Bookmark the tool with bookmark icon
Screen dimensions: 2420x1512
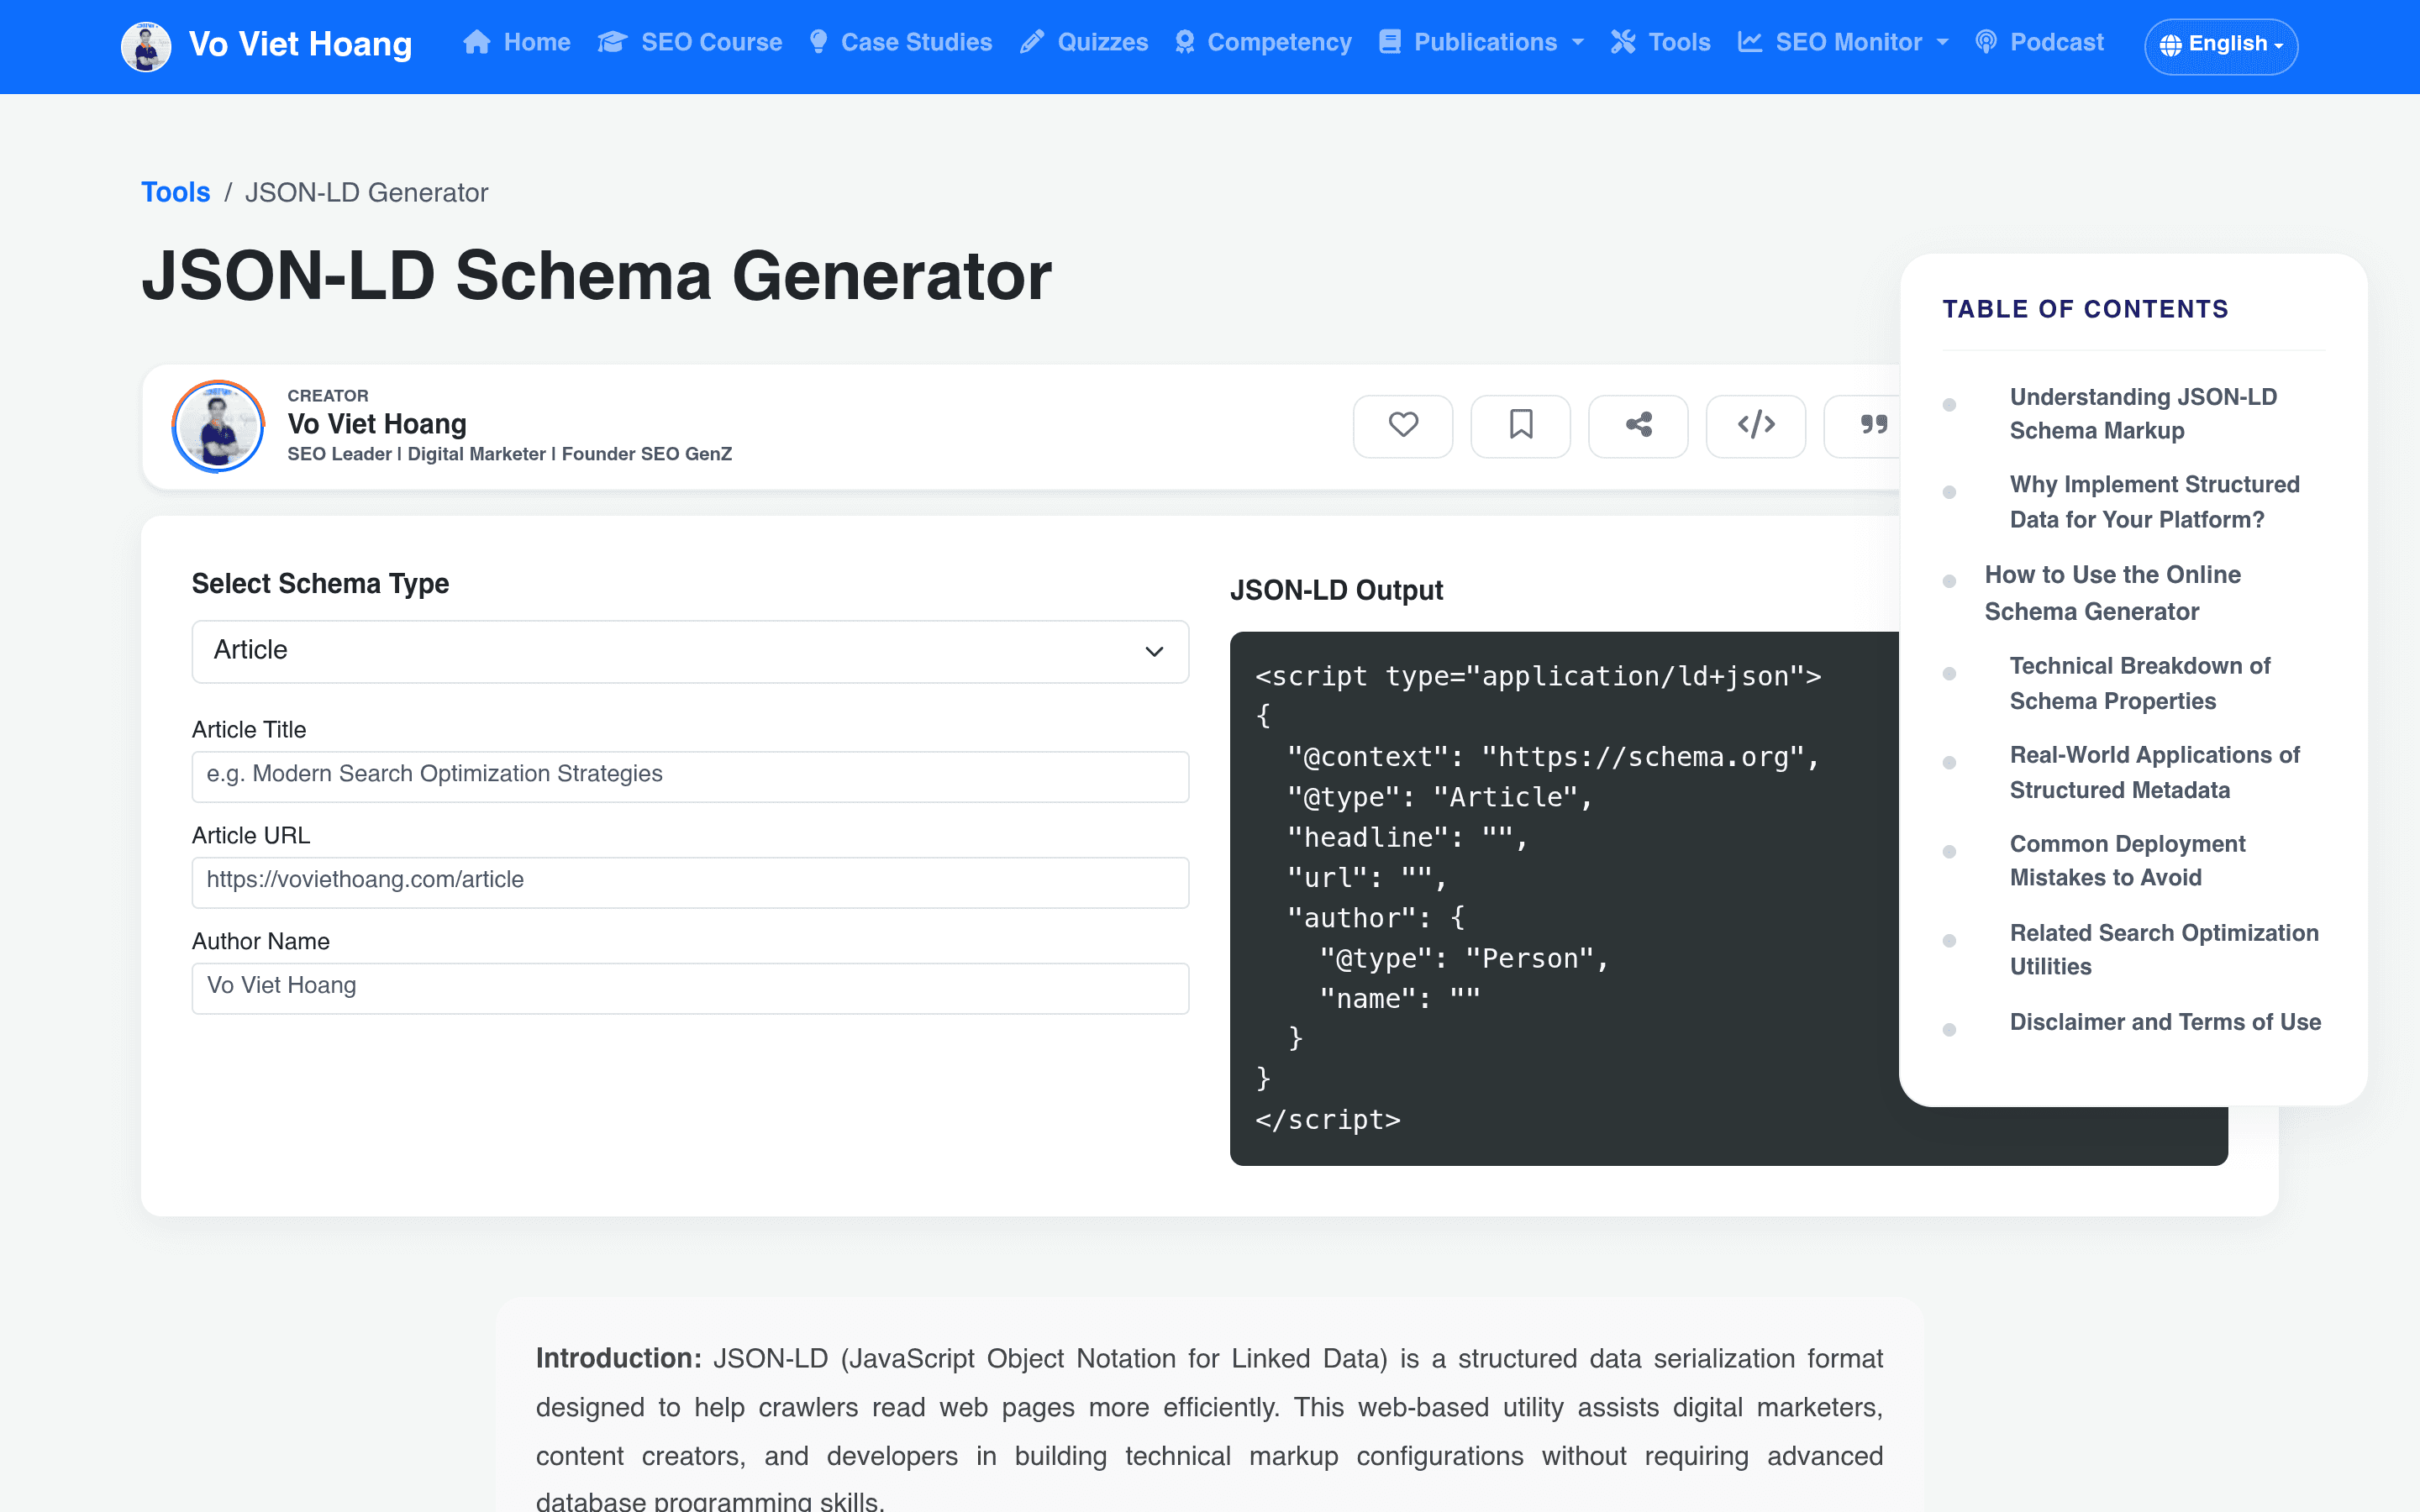pos(1520,426)
